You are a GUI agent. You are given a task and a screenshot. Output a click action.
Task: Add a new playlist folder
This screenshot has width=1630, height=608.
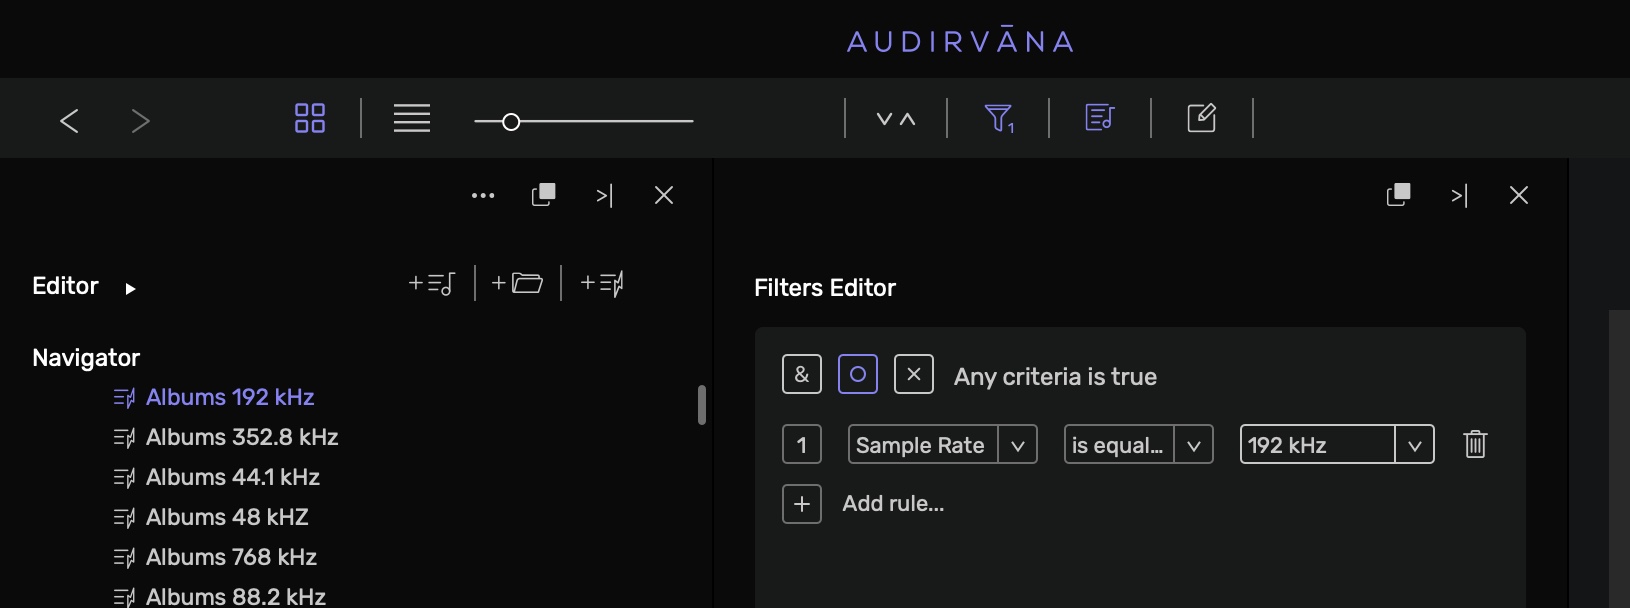tap(517, 284)
